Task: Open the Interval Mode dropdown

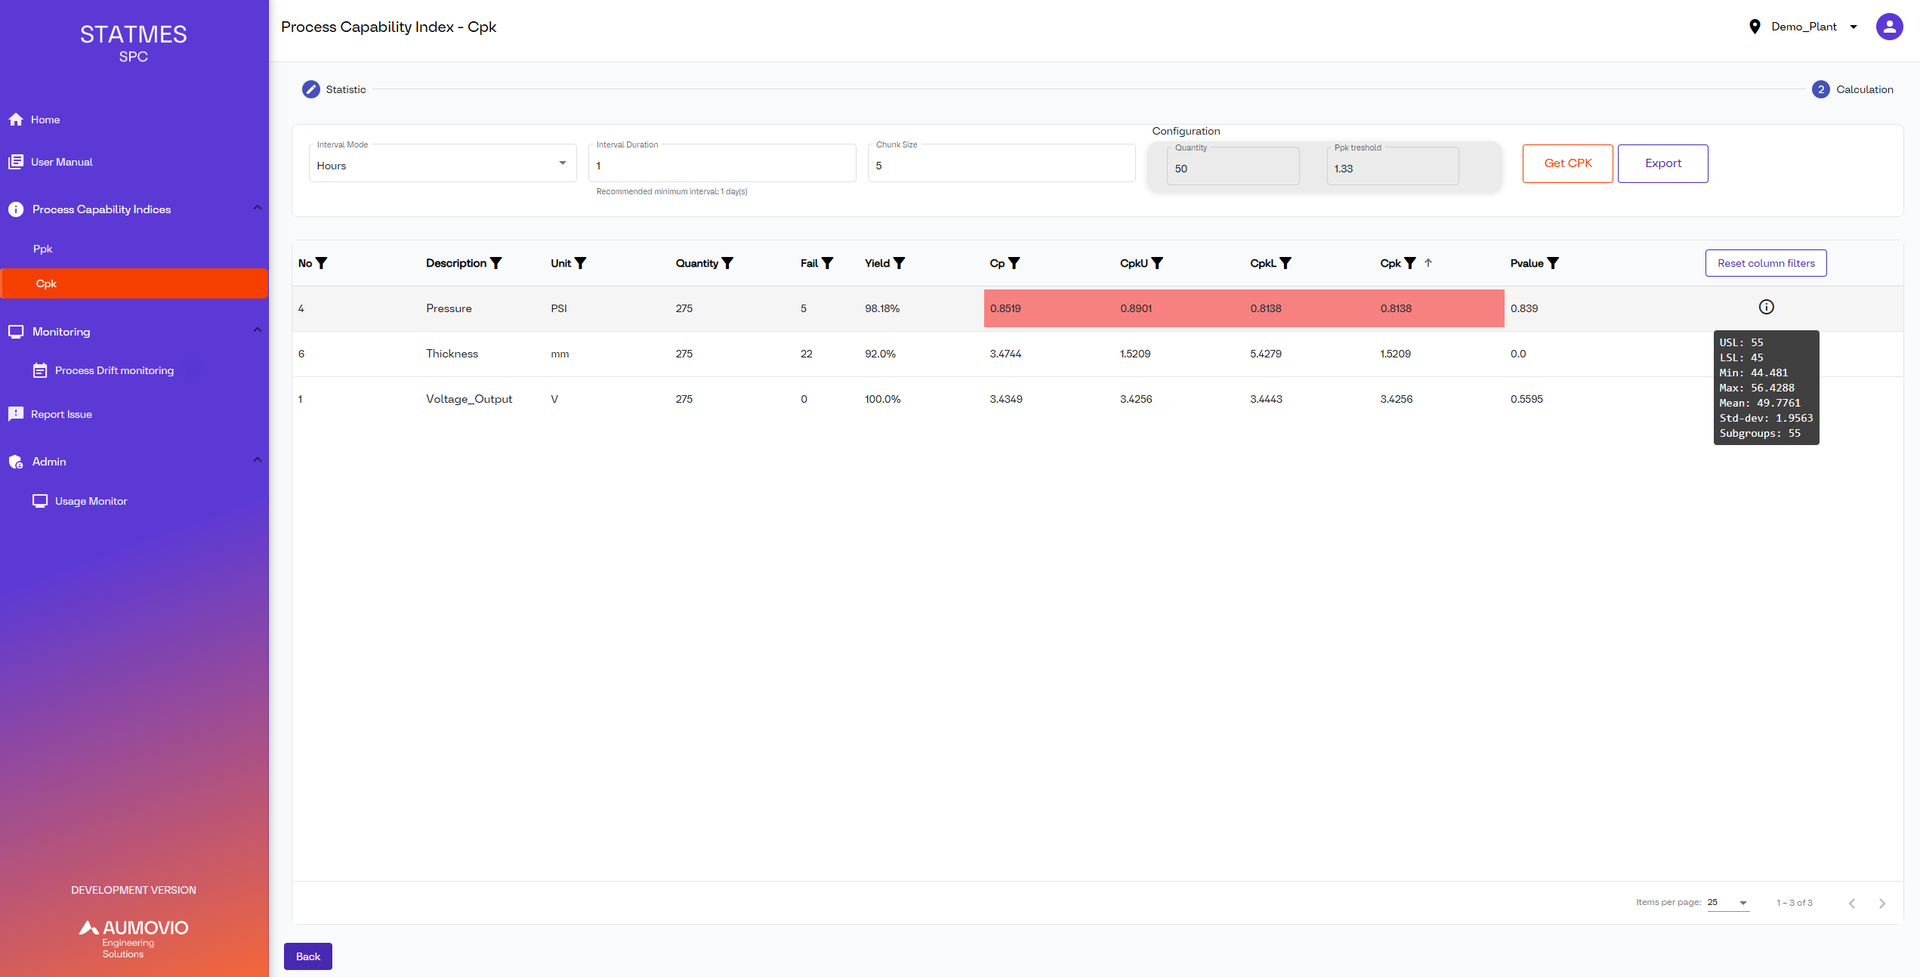Action: click(x=562, y=163)
